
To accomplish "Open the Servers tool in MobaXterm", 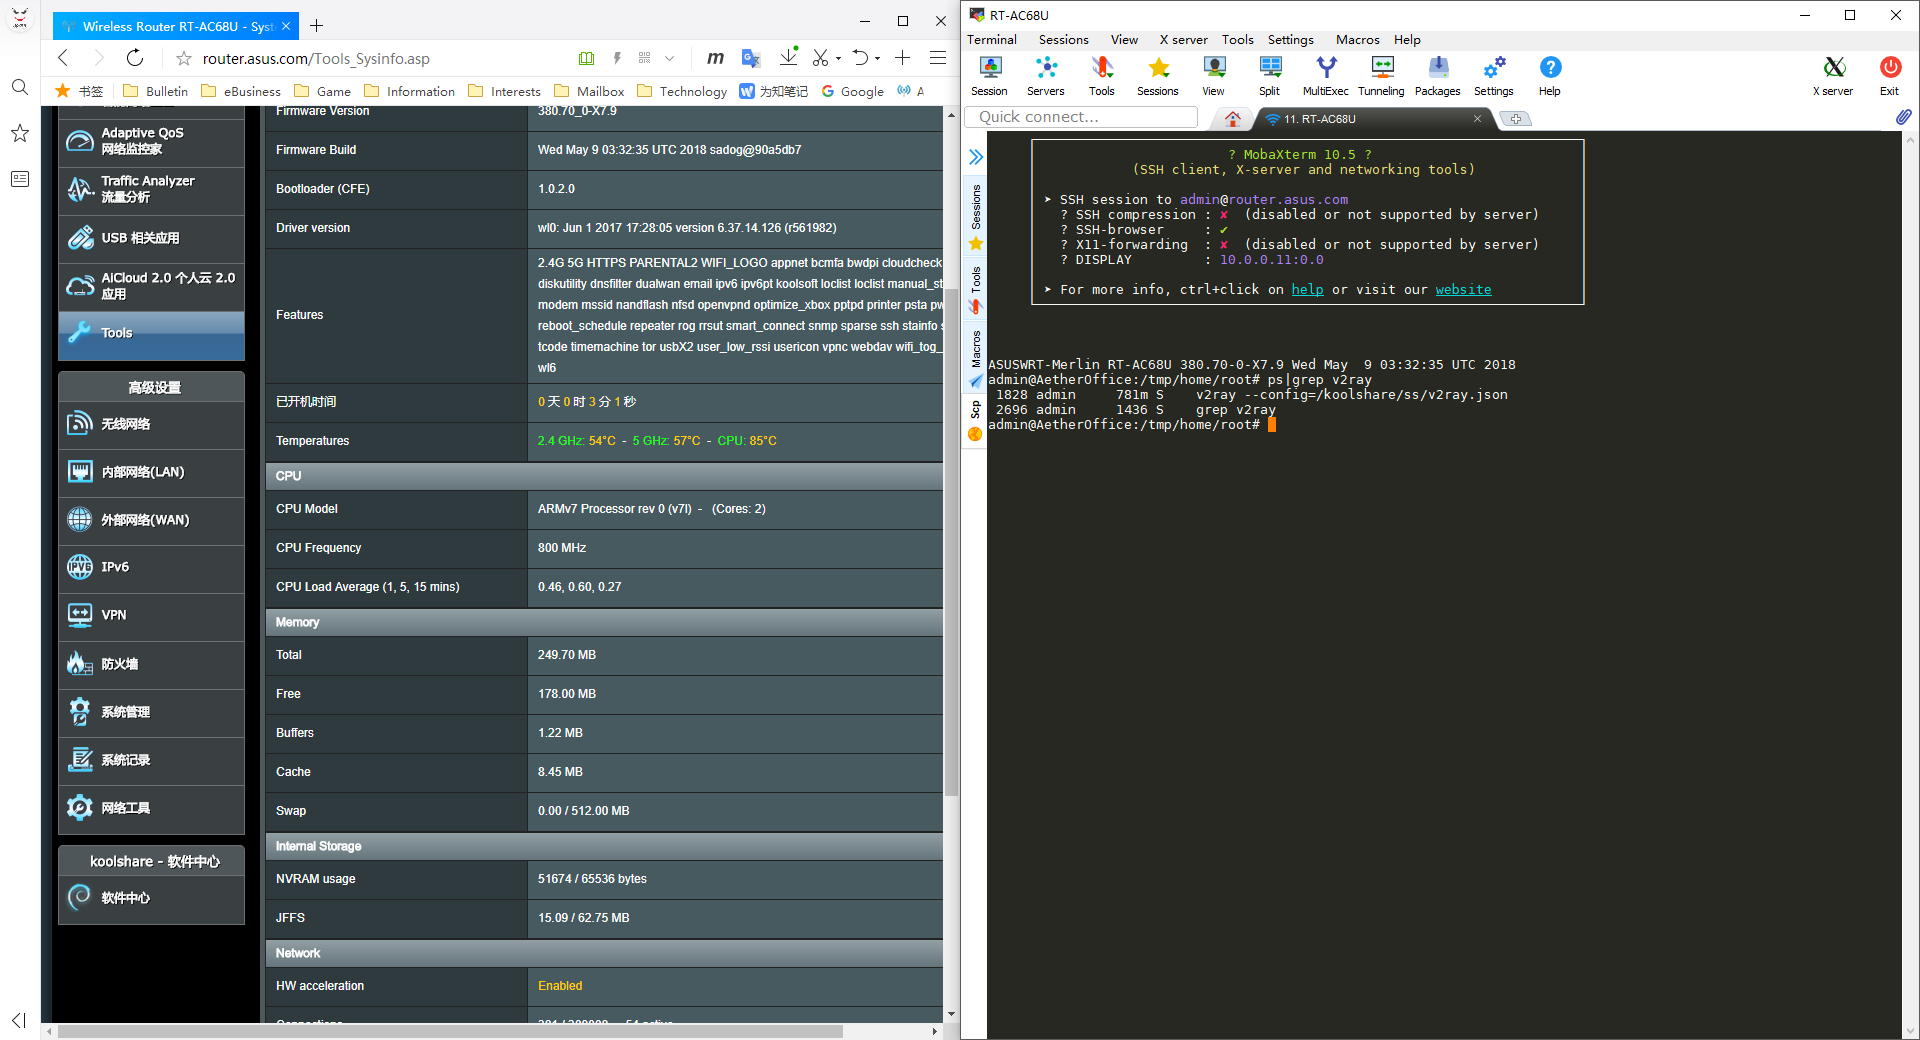I will (x=1046, y=76).
